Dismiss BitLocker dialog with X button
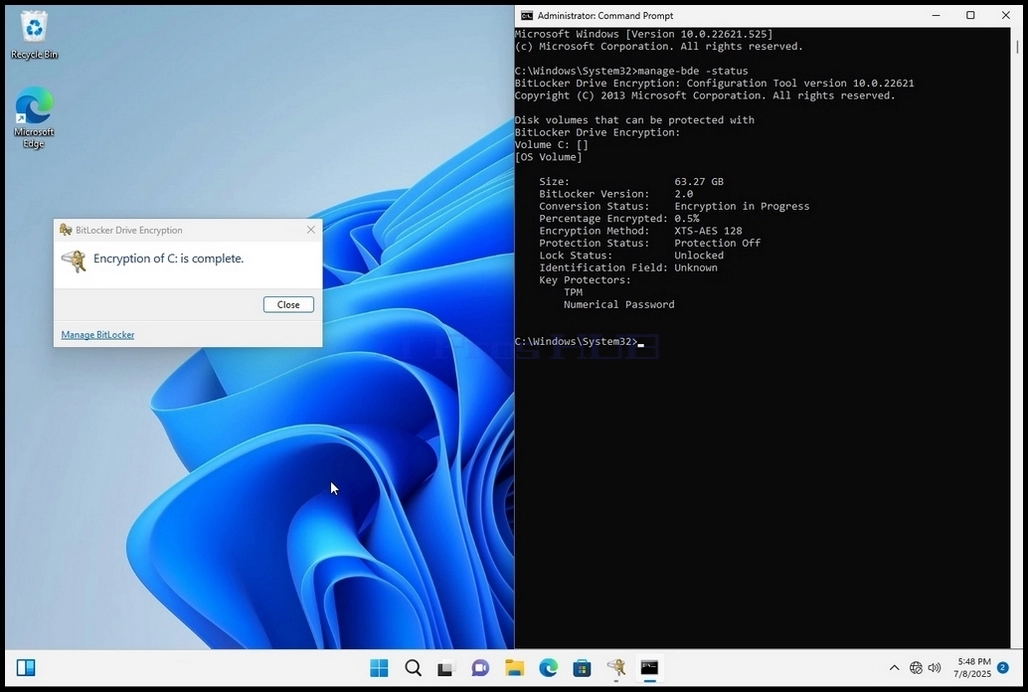1028x692 pixels. click(311, 230)
